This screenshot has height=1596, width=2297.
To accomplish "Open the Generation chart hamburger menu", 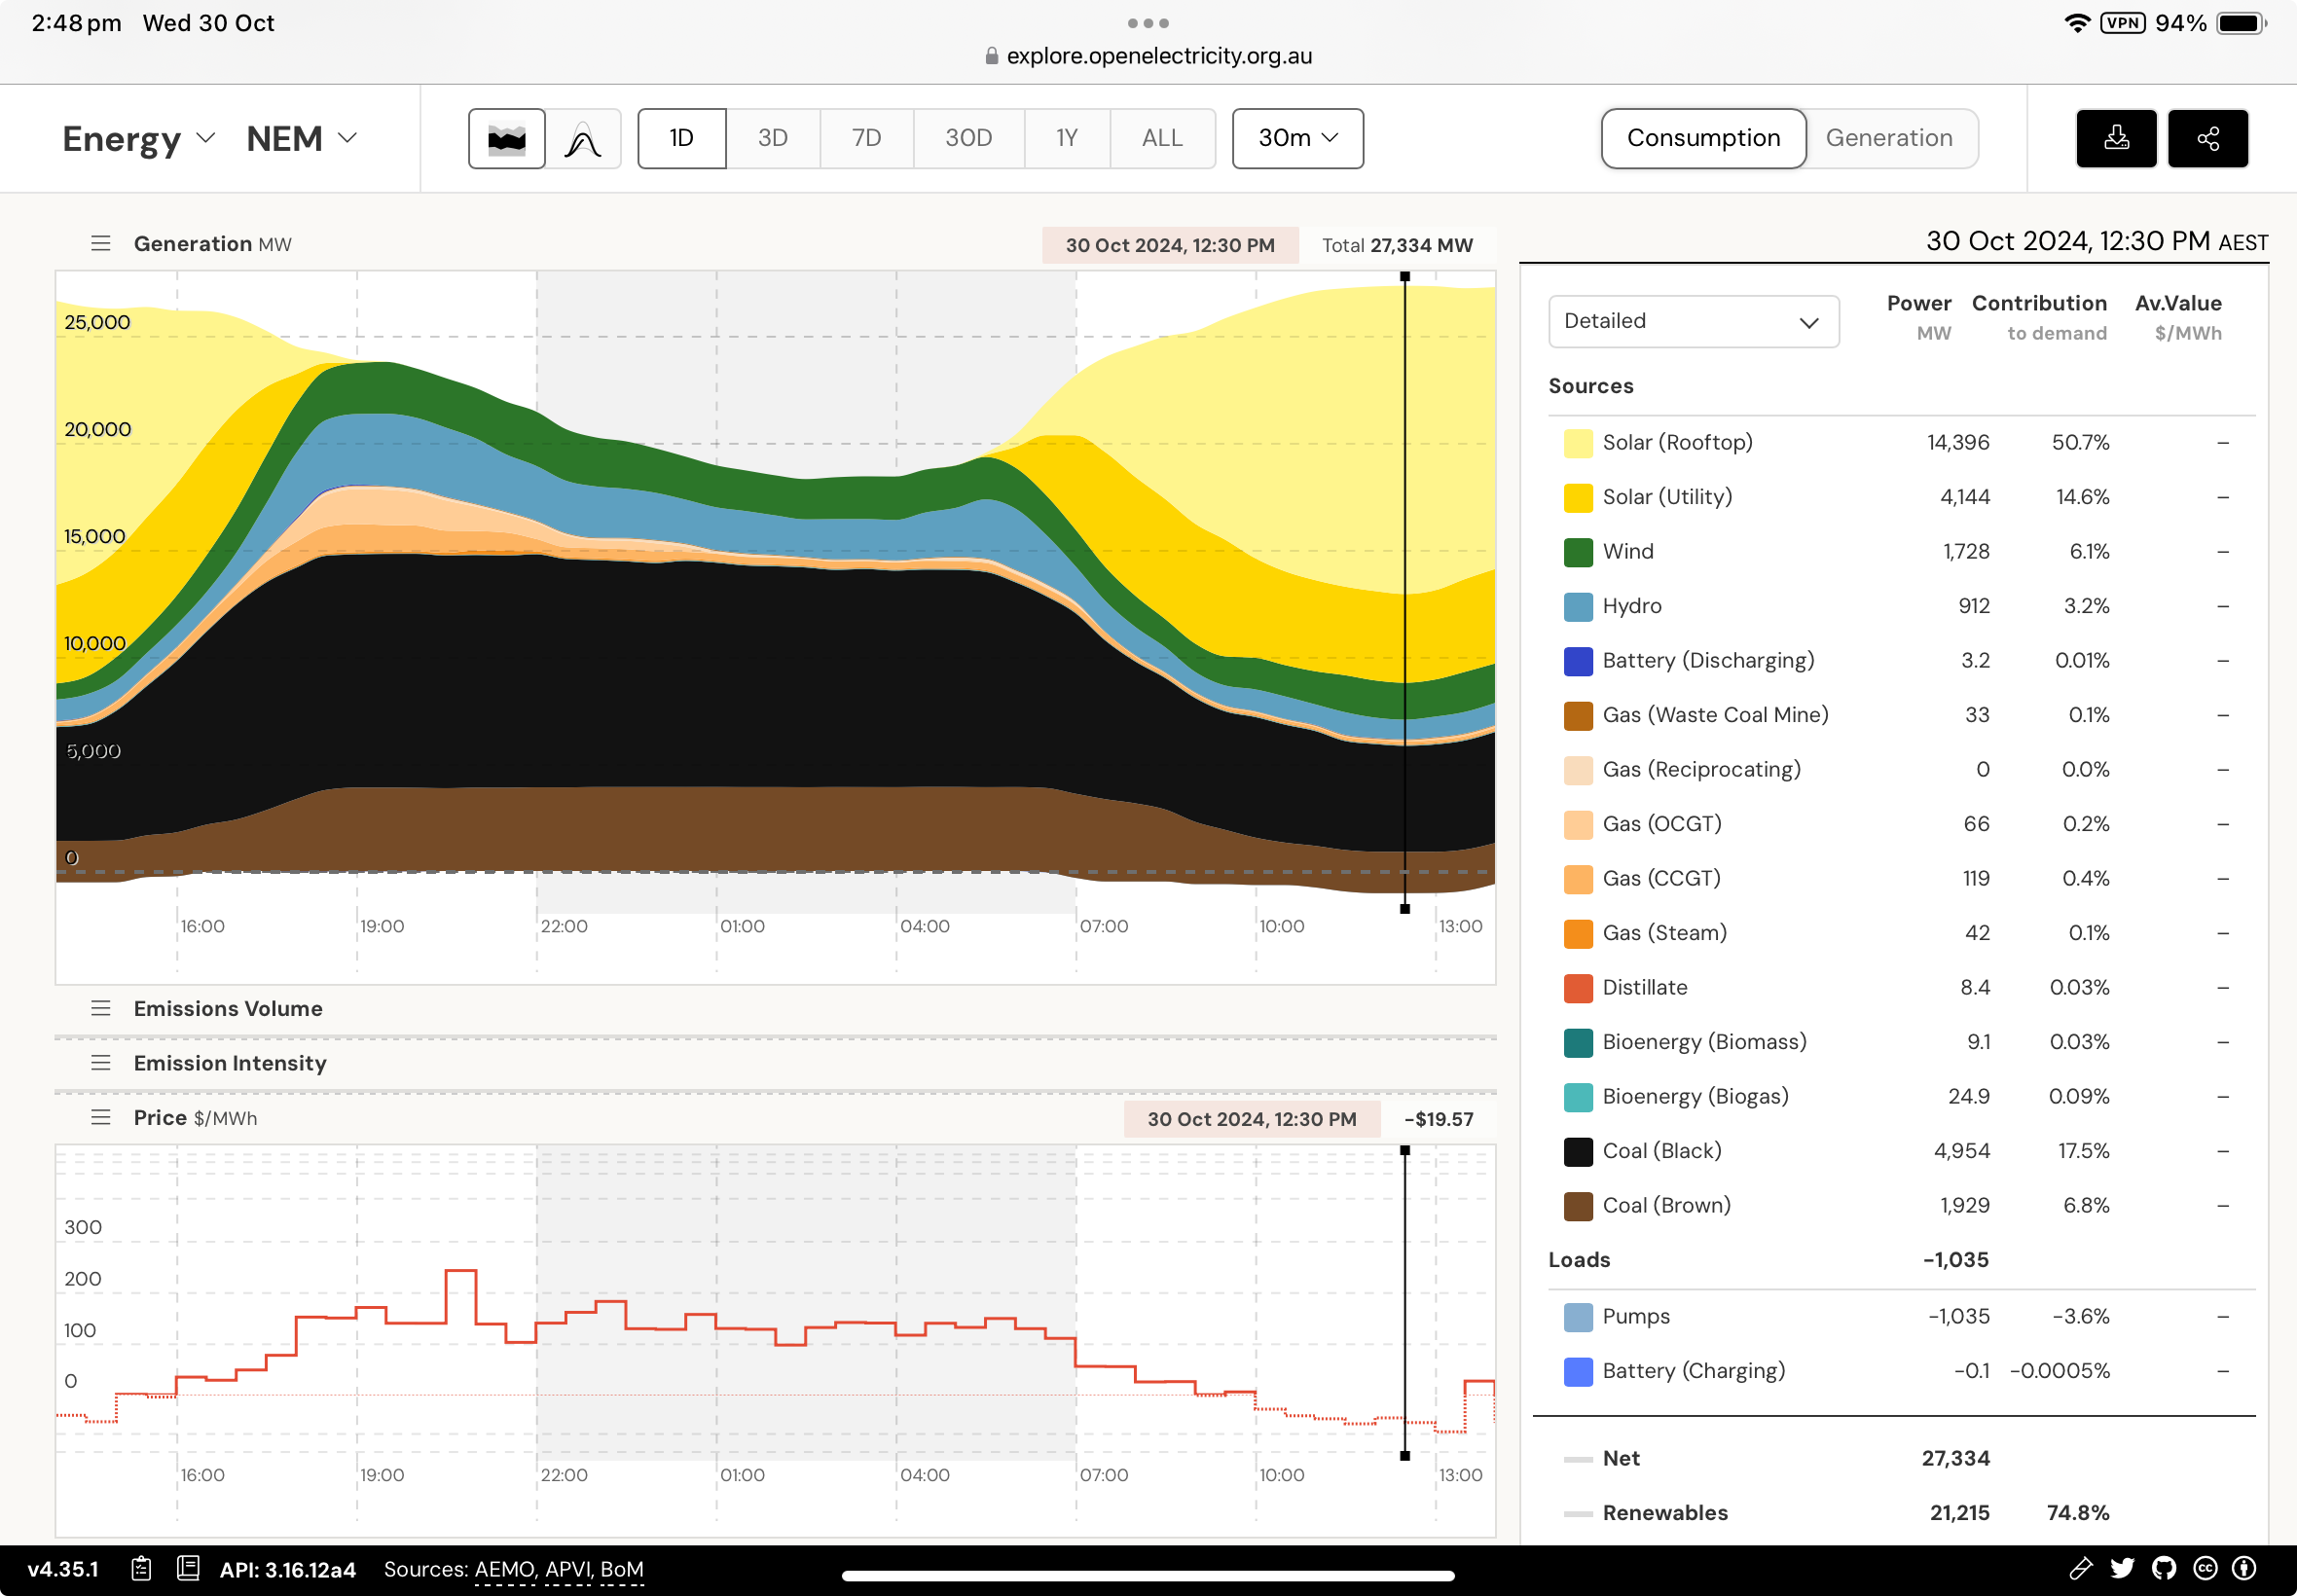I will pyautogui.click(x=101, y=243).
